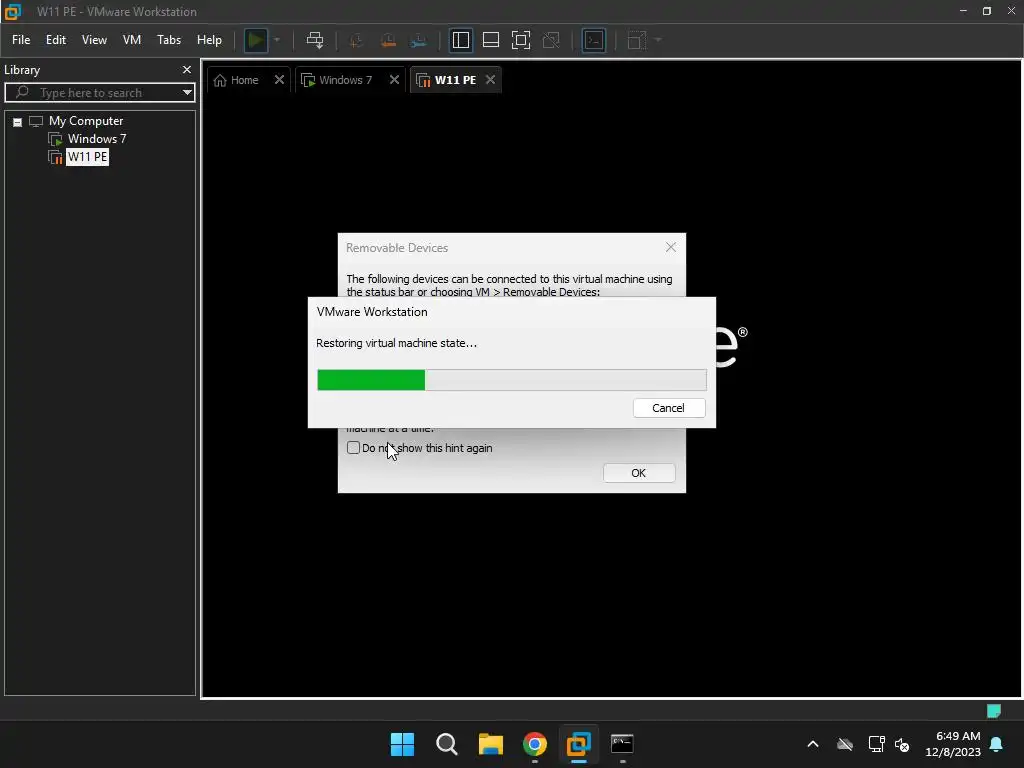
Task: Open Windows taskbar Search
Action: pyautogui.click(x=447, y=744)
